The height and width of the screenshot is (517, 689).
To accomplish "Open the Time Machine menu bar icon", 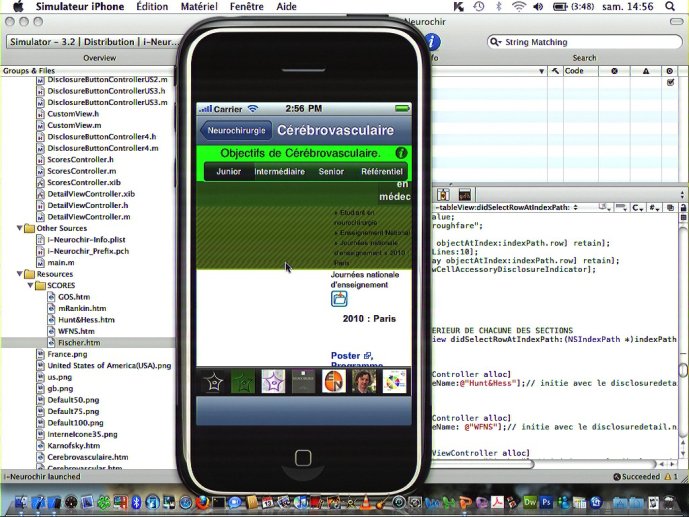I will pos(479,7).
